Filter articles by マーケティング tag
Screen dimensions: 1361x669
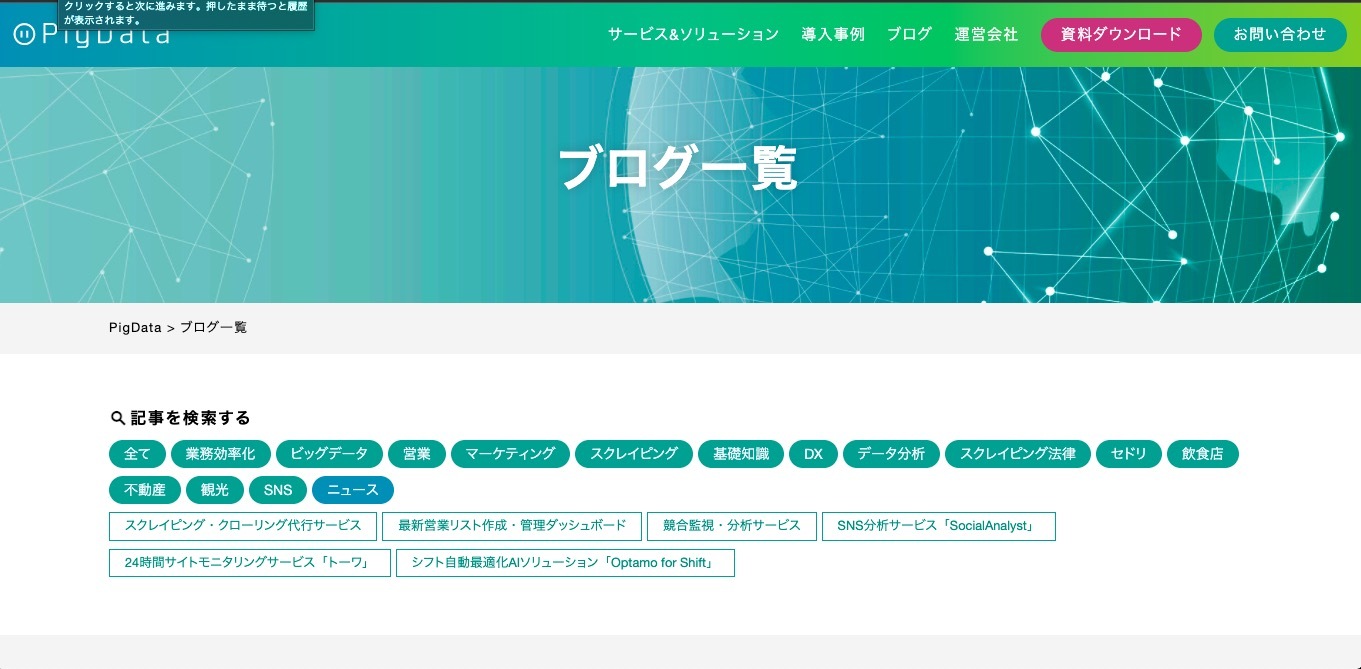point(510,454)
